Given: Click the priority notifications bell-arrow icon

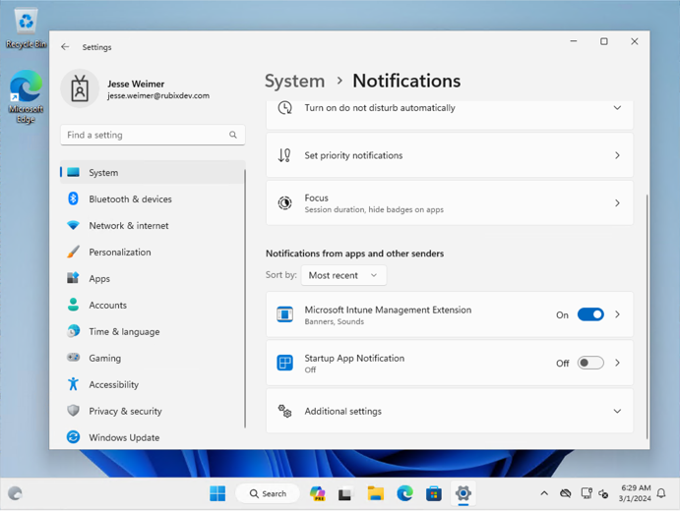Looking at the screenshot, I should click(285, 156).
